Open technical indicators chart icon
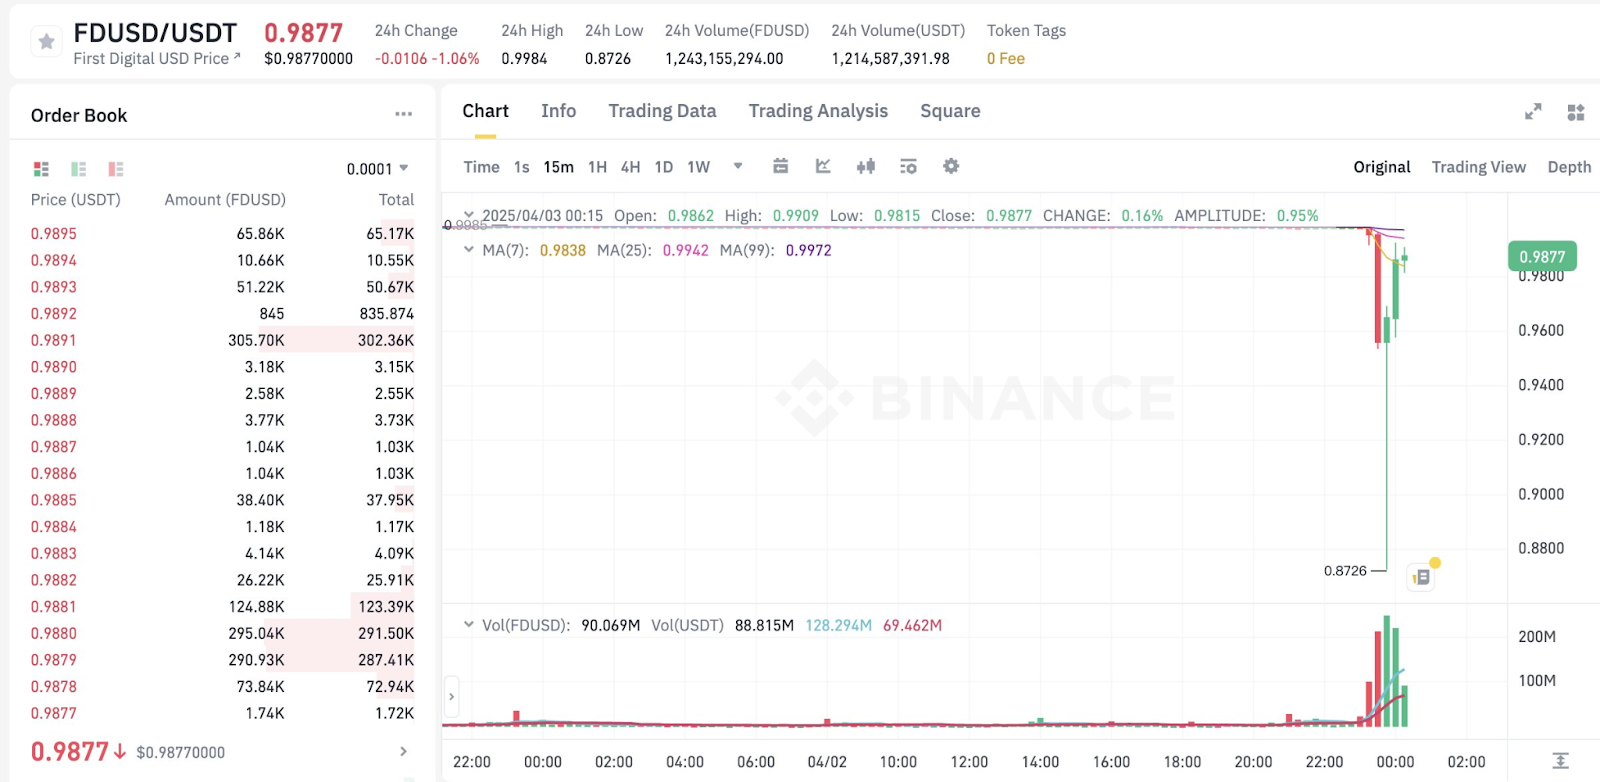 pos(823,166)
